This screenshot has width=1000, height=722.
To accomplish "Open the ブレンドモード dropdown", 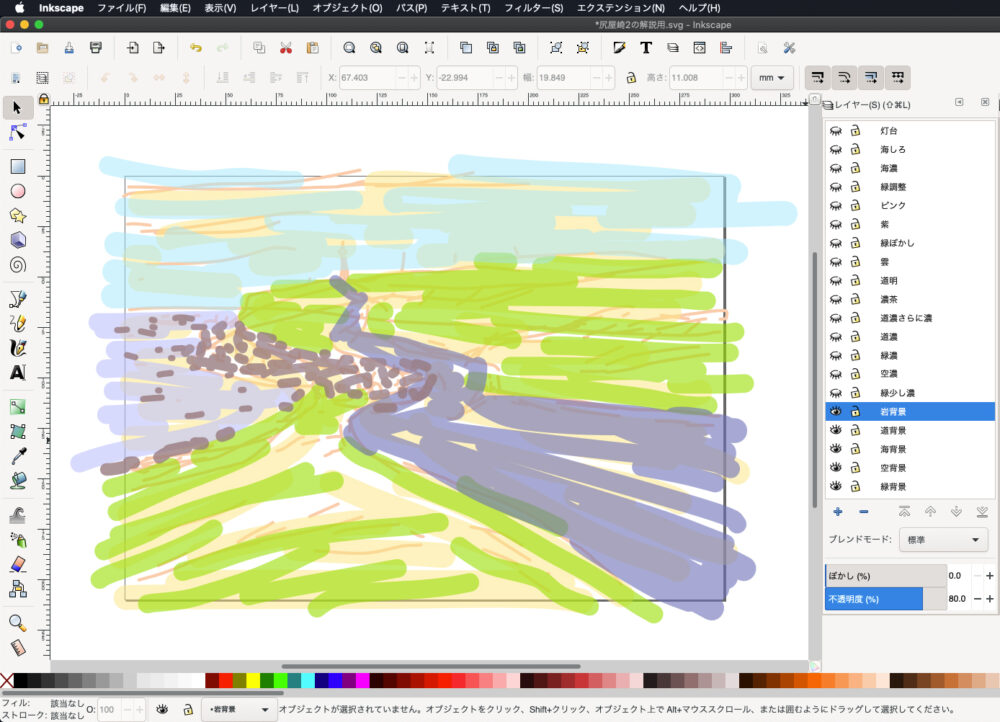I will point(943,540).
